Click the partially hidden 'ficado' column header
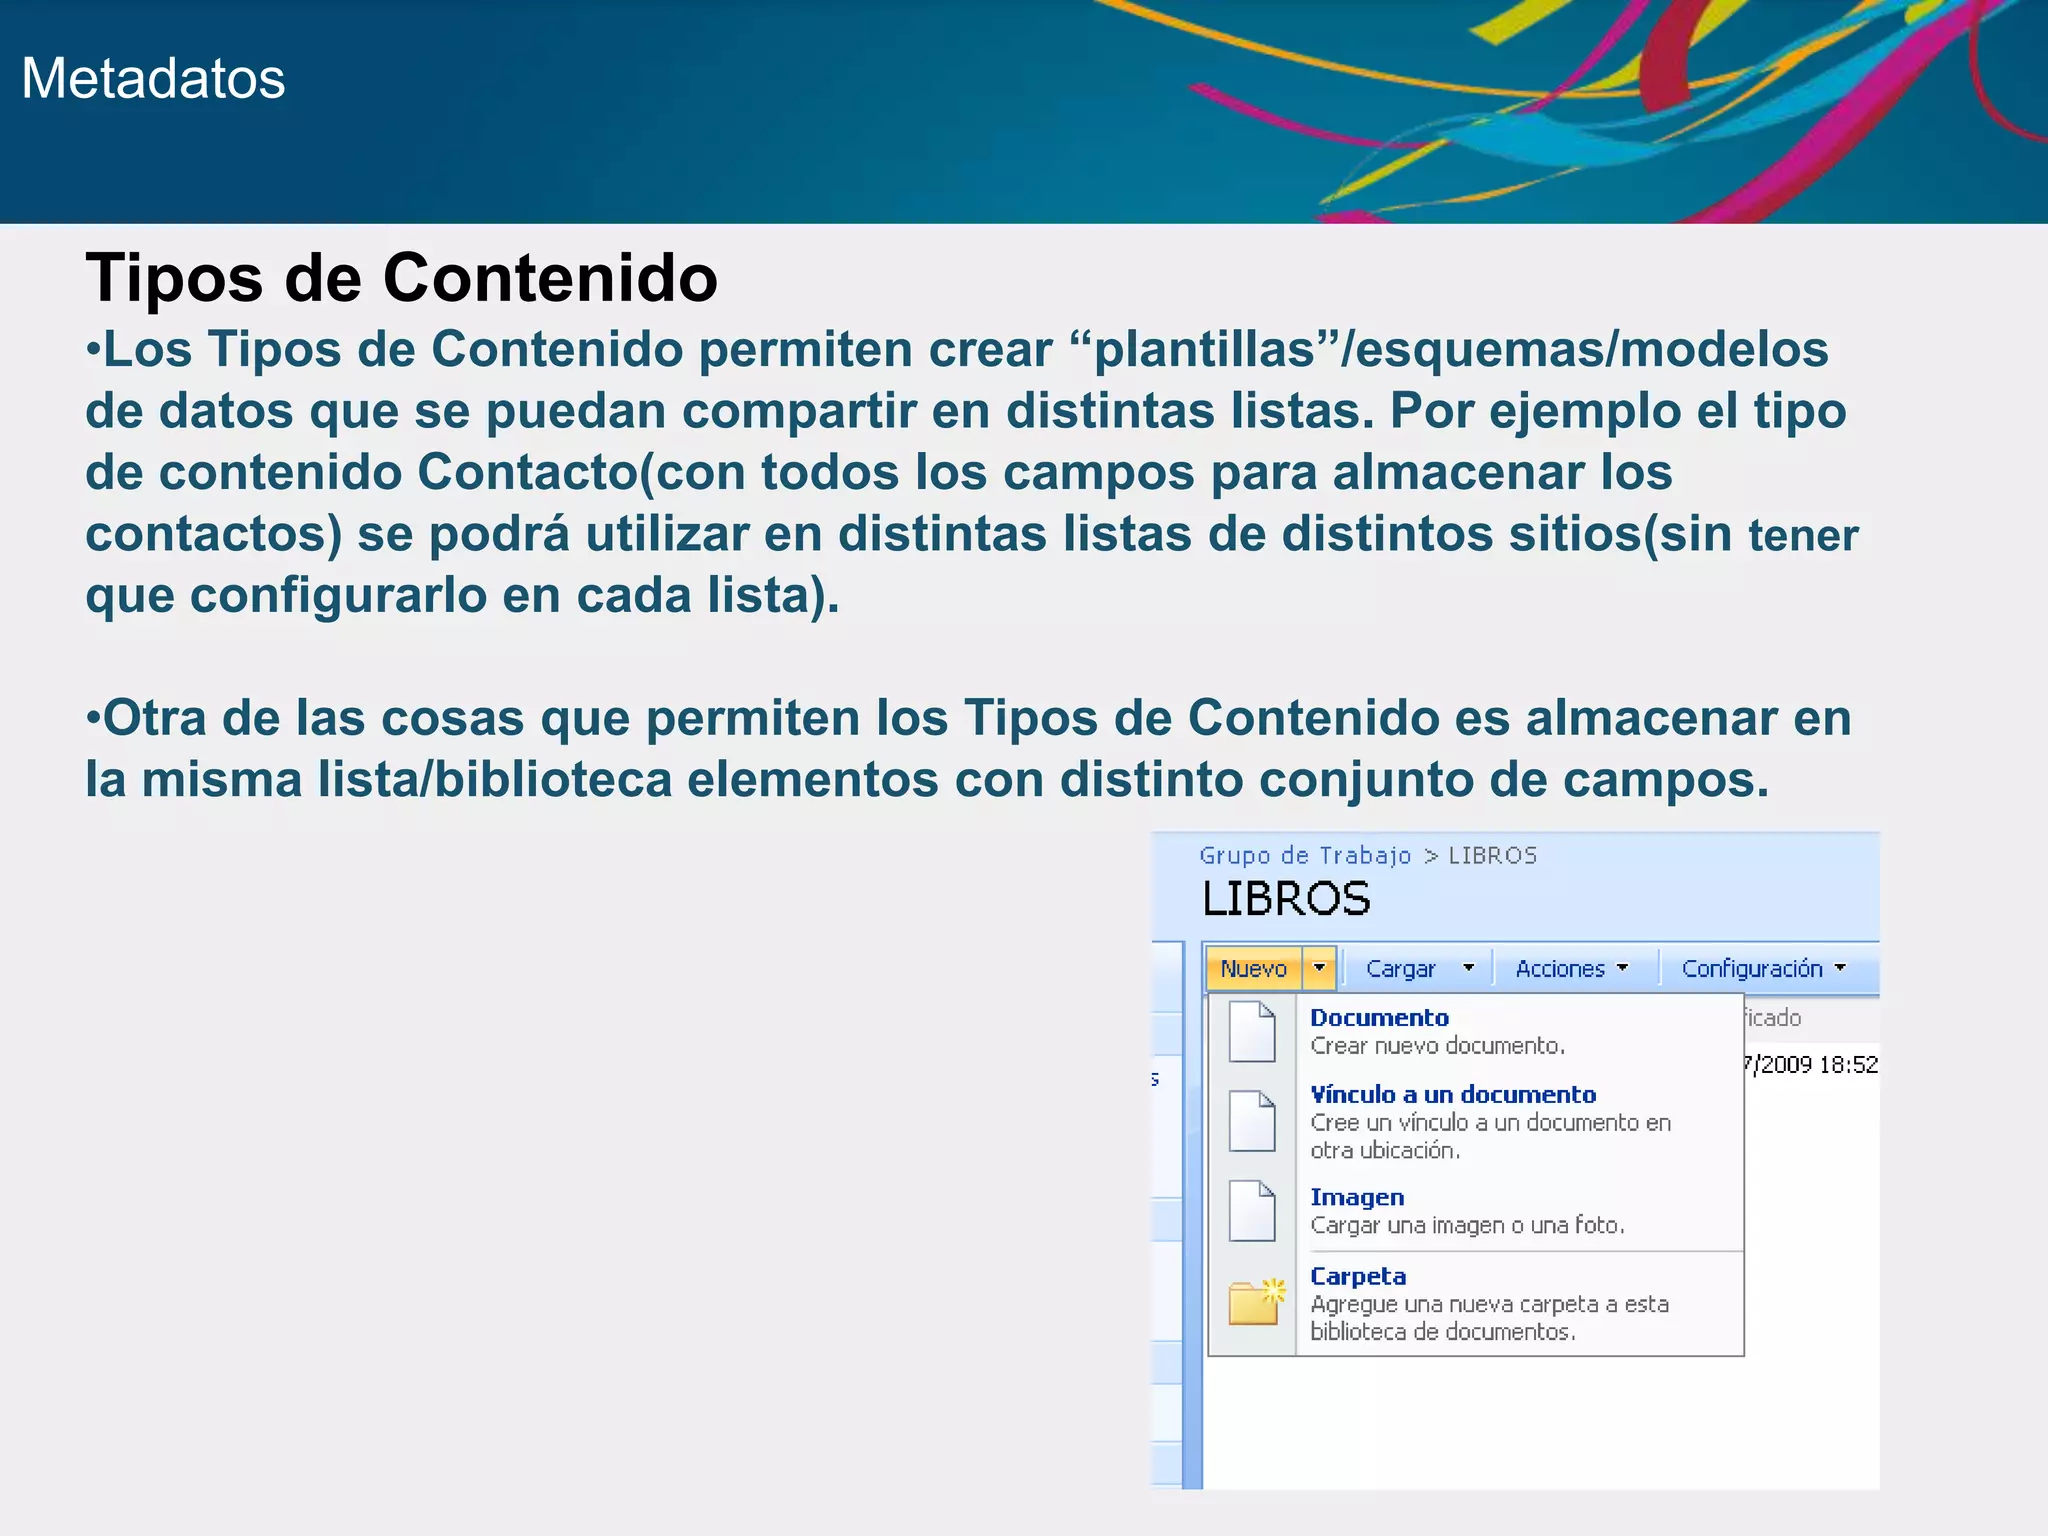Viewport: 2048px width, 1536px height. pos(1771,1018)
